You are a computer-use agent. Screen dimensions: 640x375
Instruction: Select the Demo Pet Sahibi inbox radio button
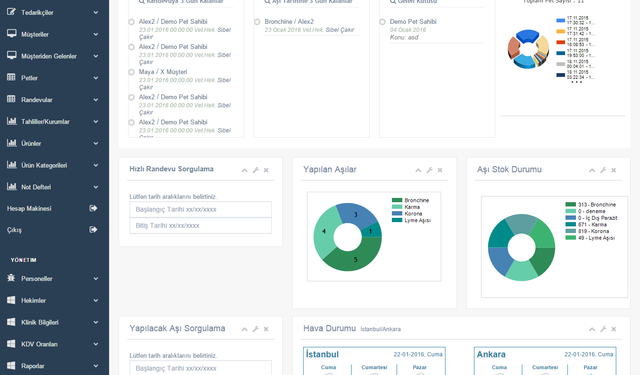(382, 22)
